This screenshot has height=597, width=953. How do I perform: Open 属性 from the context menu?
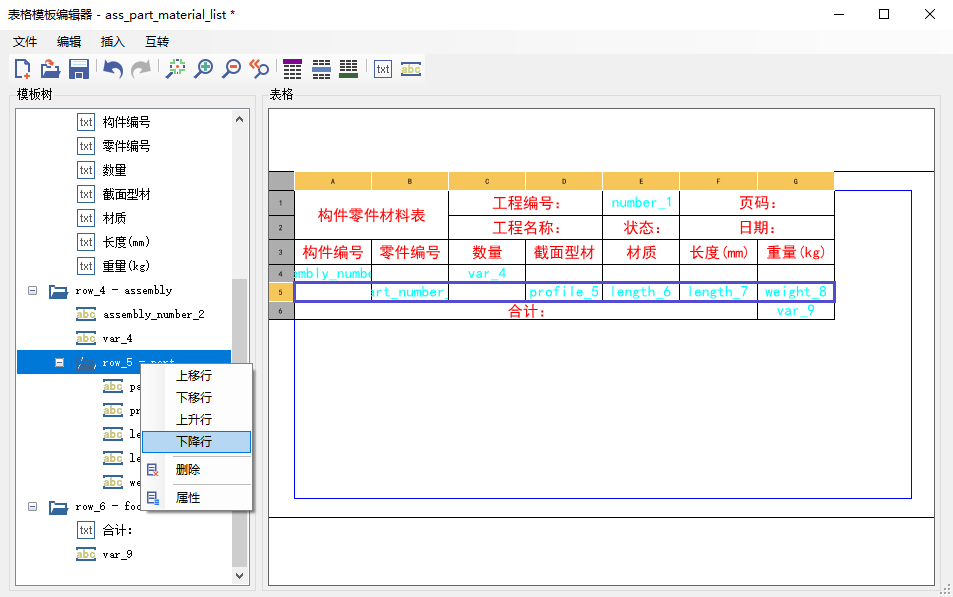pyautogui.click(x=196, y=497)
